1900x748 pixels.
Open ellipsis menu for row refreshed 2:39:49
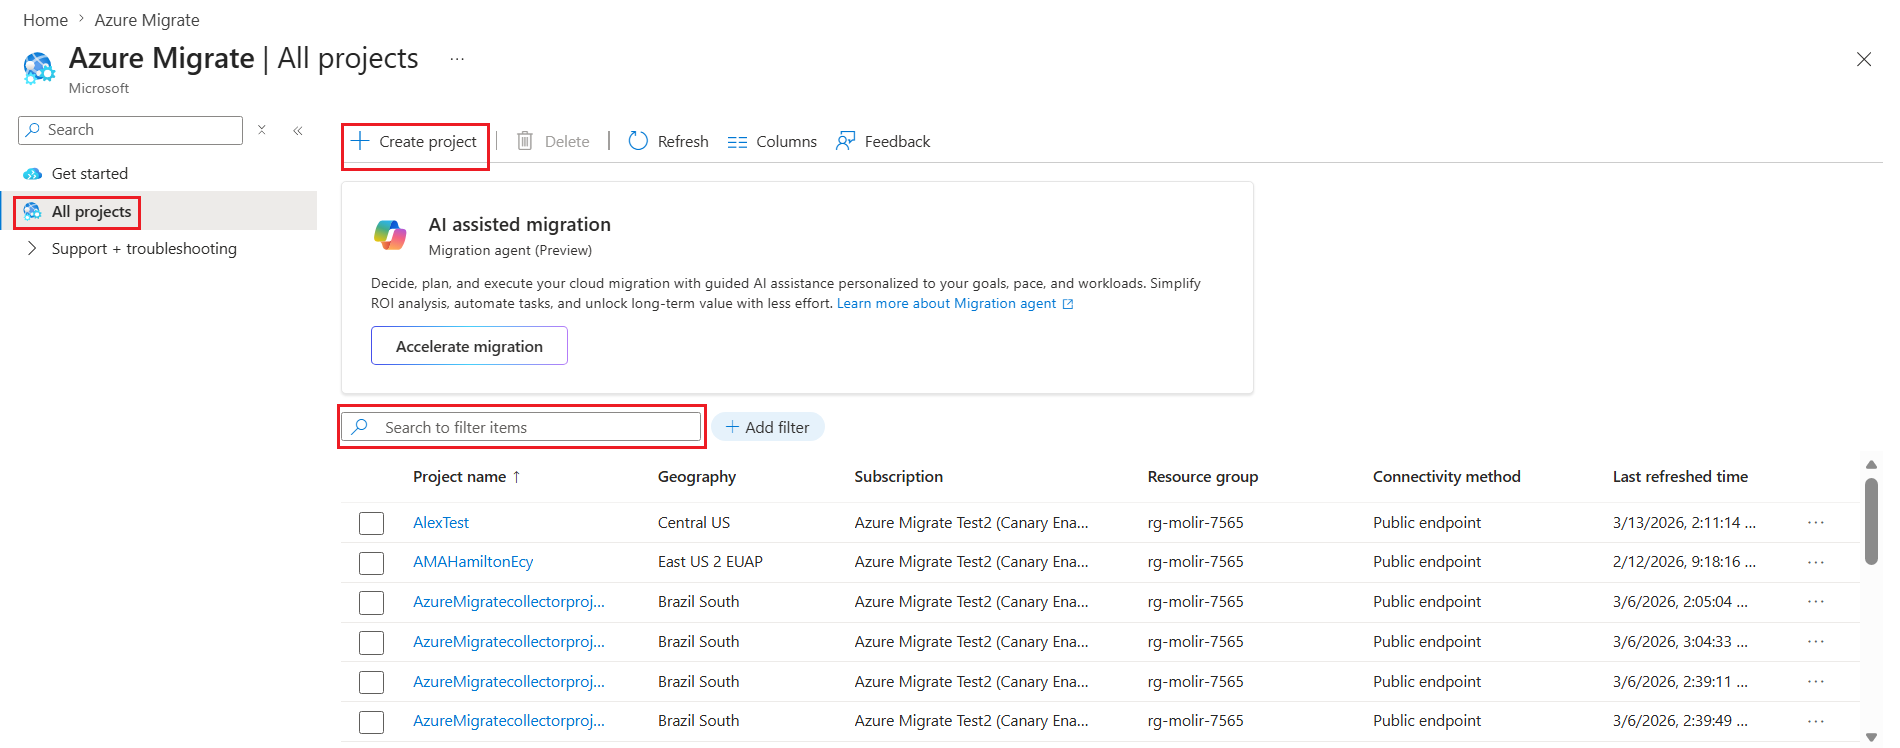tap(1816, 721)
